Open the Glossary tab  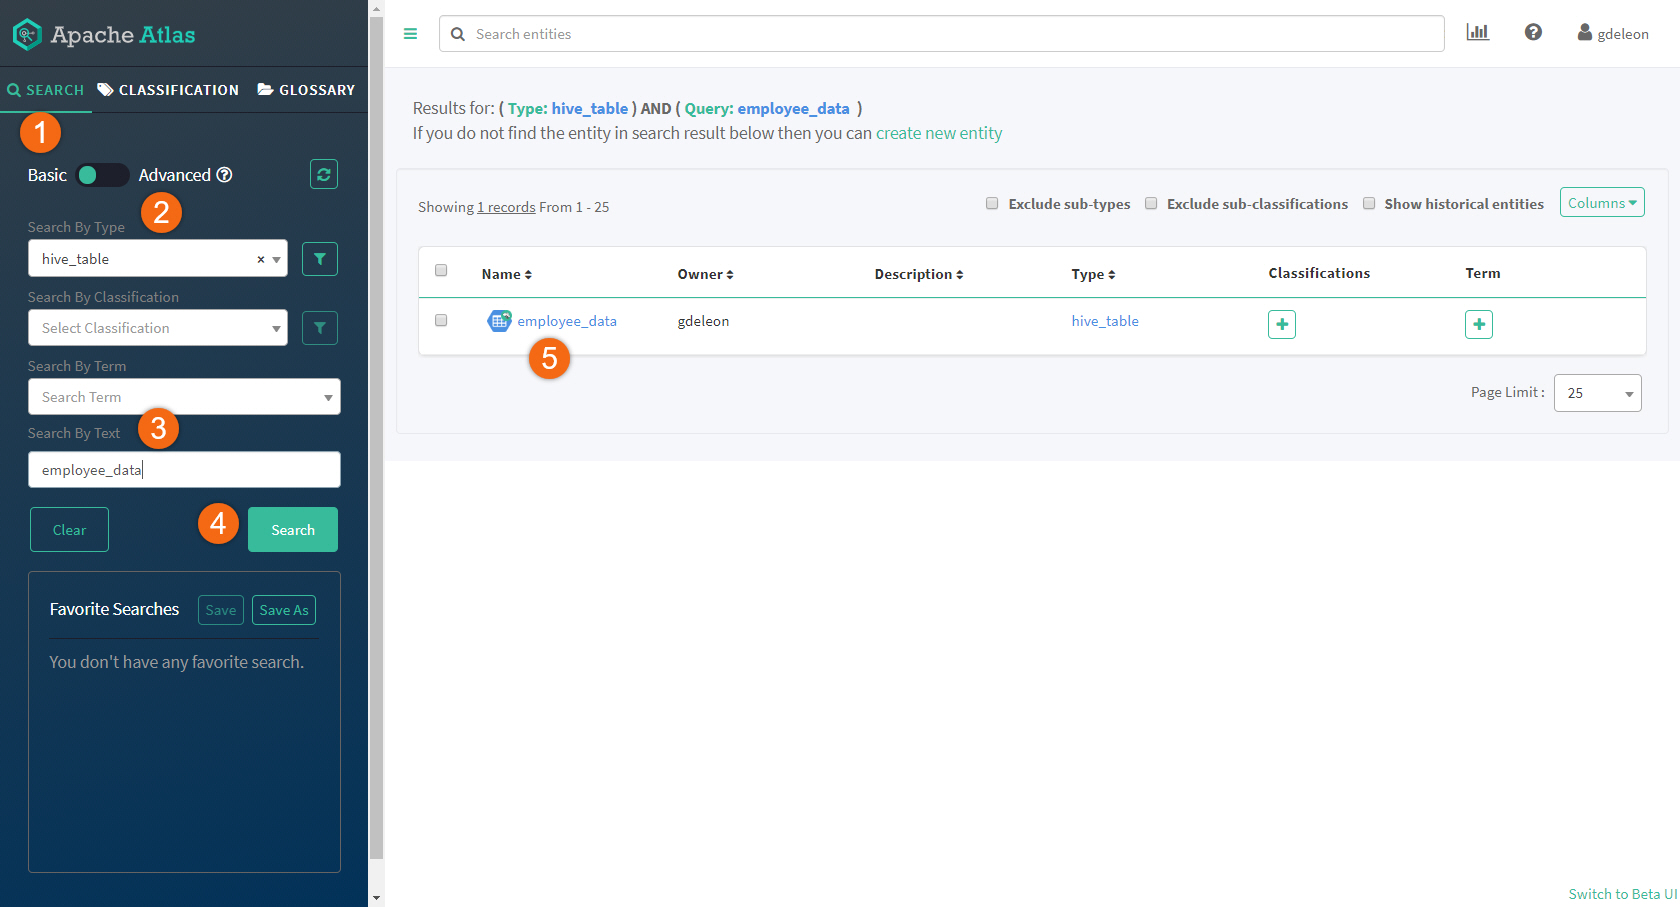pyautogui.click(x=306, y=90)
